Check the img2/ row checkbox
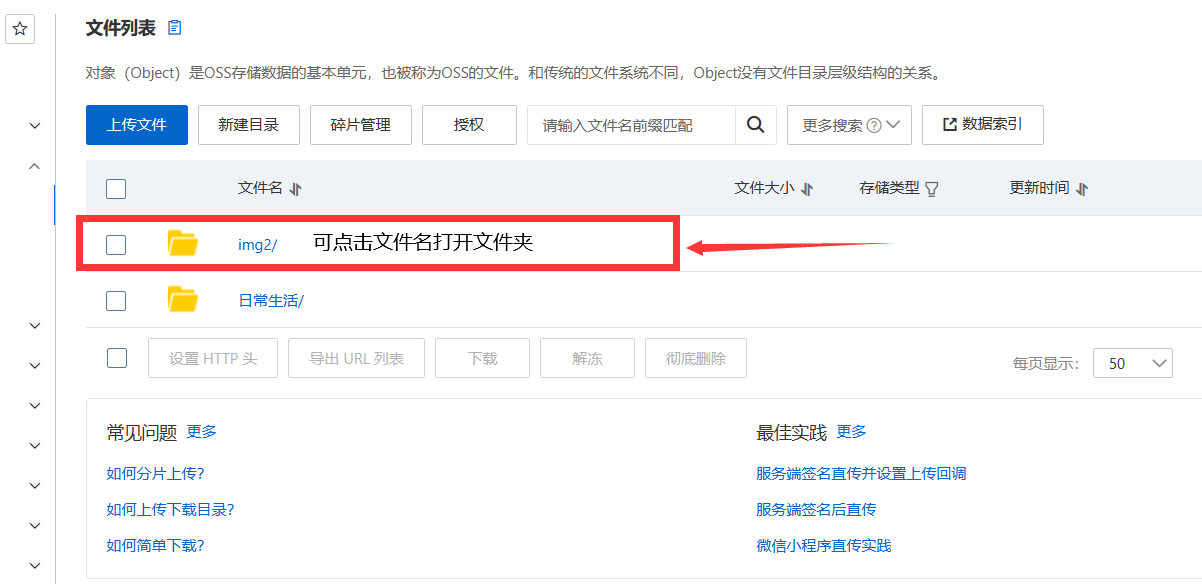Viewport: 1202px width, 584px height. 116,244
